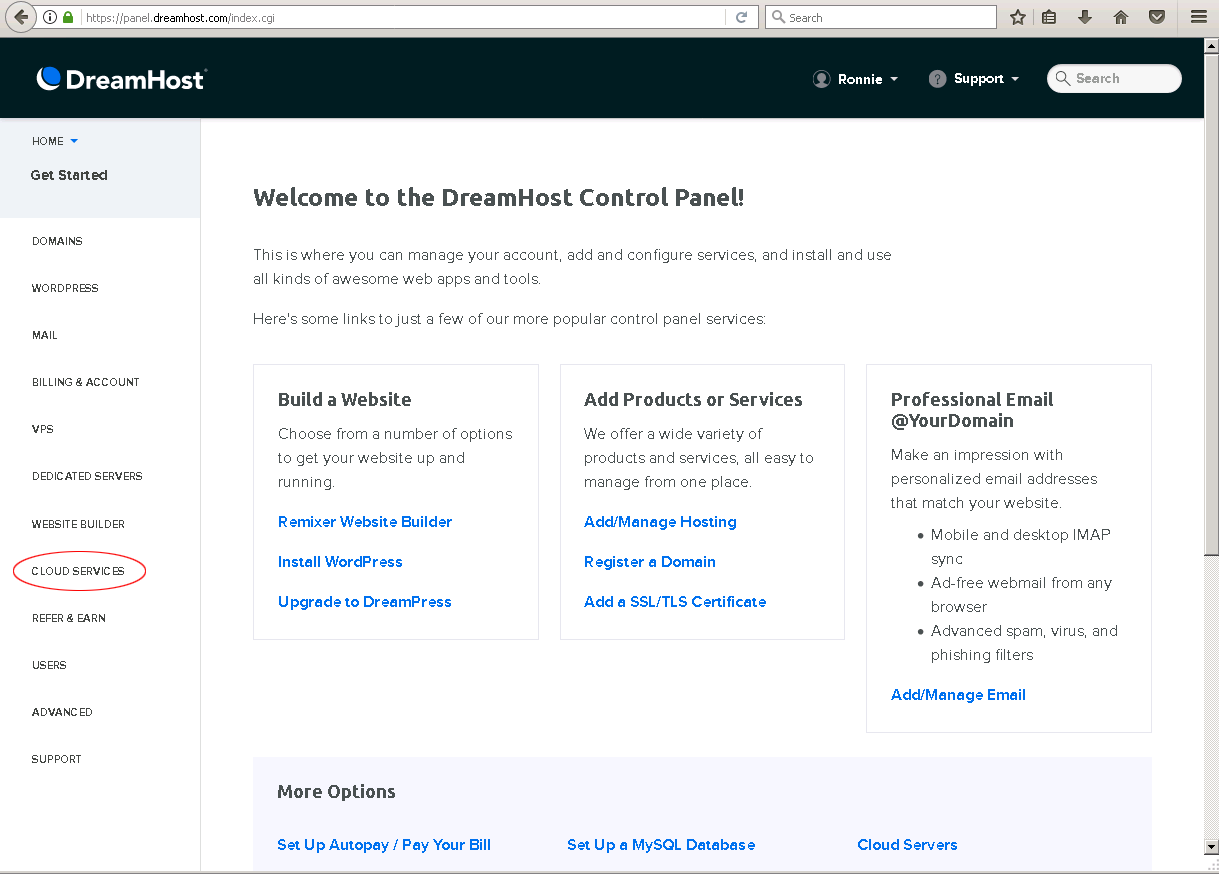
Task: Open Add/Manage Email link
Action: pyautogui.click(x=958, y=695)
